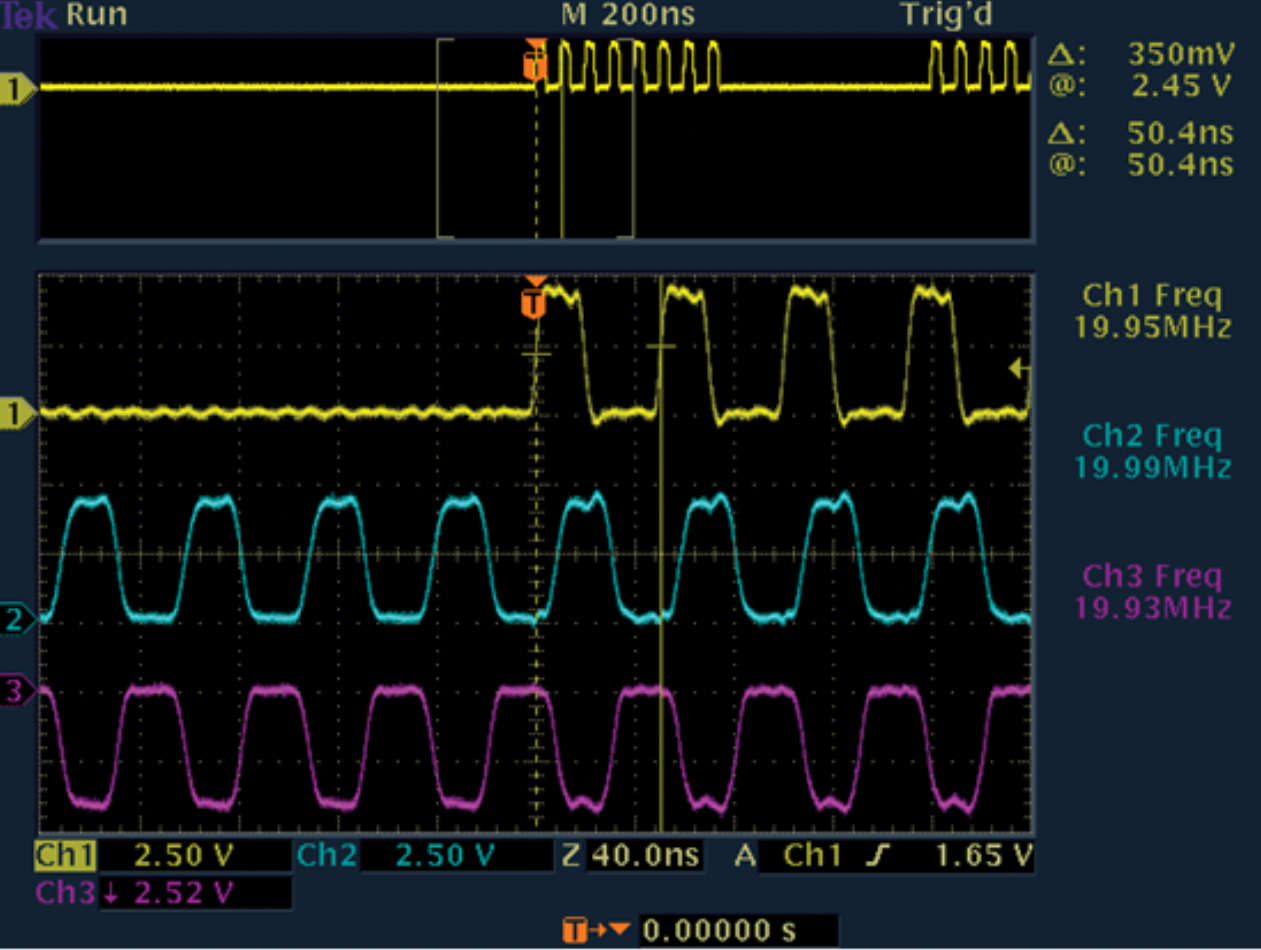Click the Ch3 Freq 19.93MHz measurement
Viewport: 1261px width, 950px height.
click(1152, 591)
